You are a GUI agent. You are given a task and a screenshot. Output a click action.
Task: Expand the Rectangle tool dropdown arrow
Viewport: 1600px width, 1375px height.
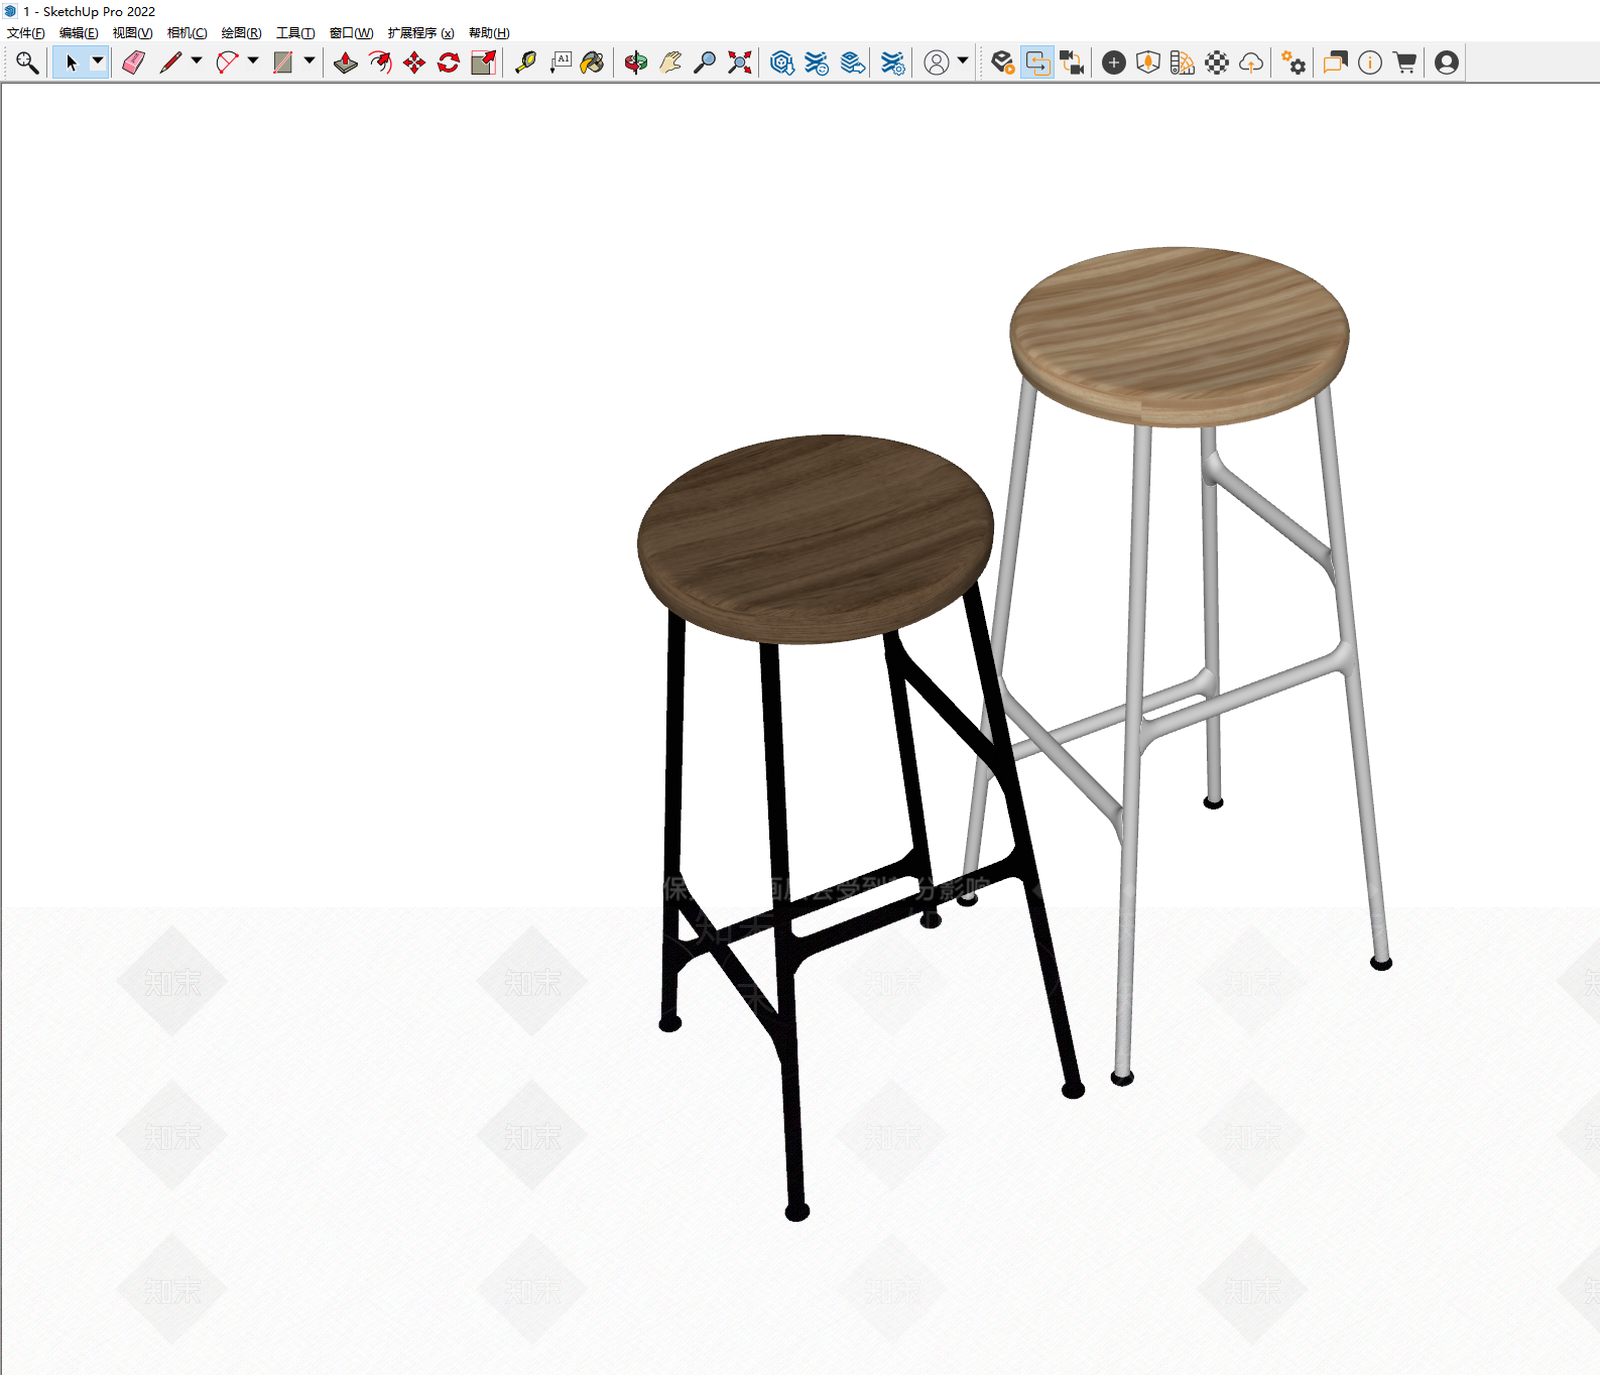point(309,61)
